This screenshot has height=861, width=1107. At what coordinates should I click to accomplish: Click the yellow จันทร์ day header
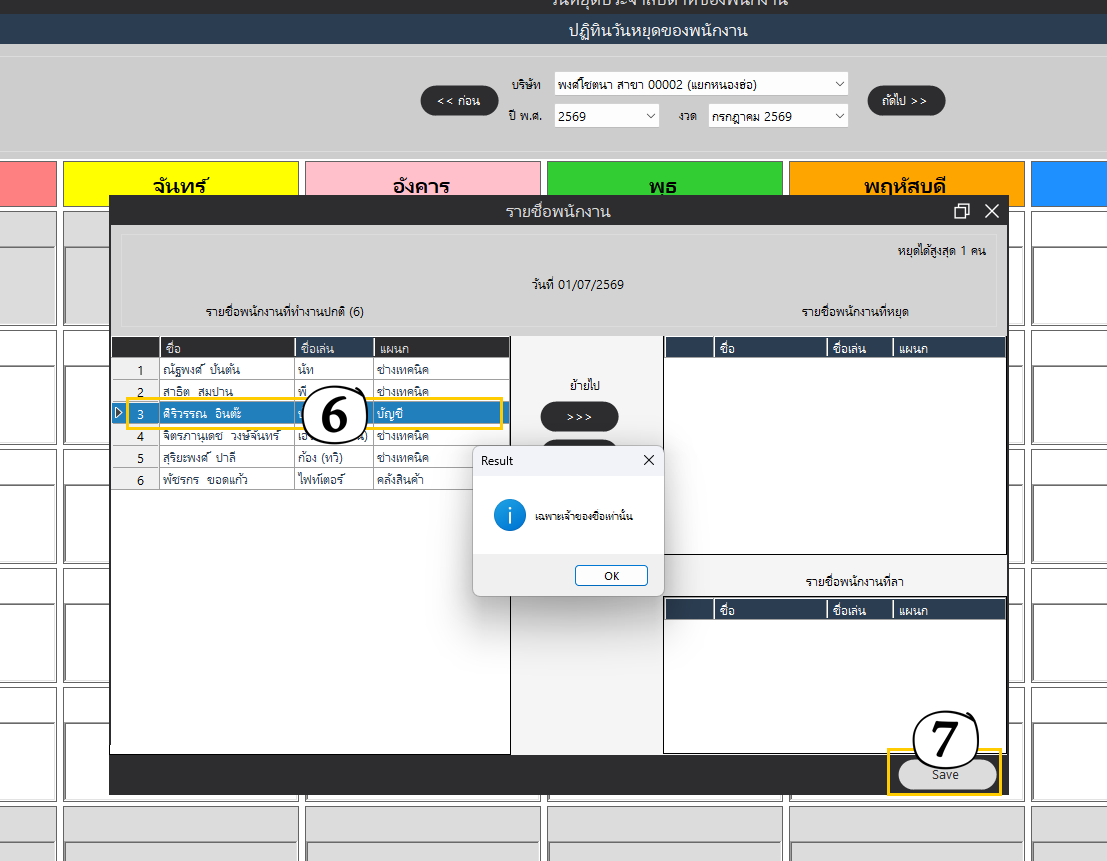(x=181, y=184)
